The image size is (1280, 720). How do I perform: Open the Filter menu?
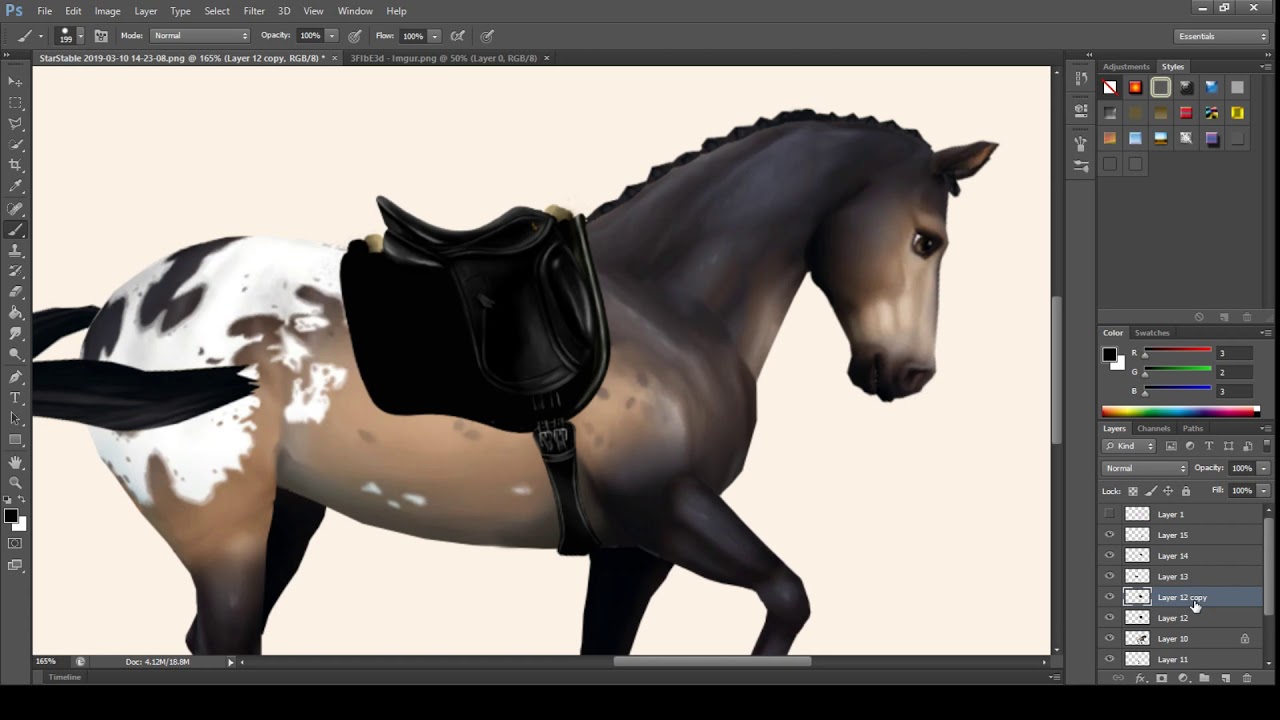point(254,11)
